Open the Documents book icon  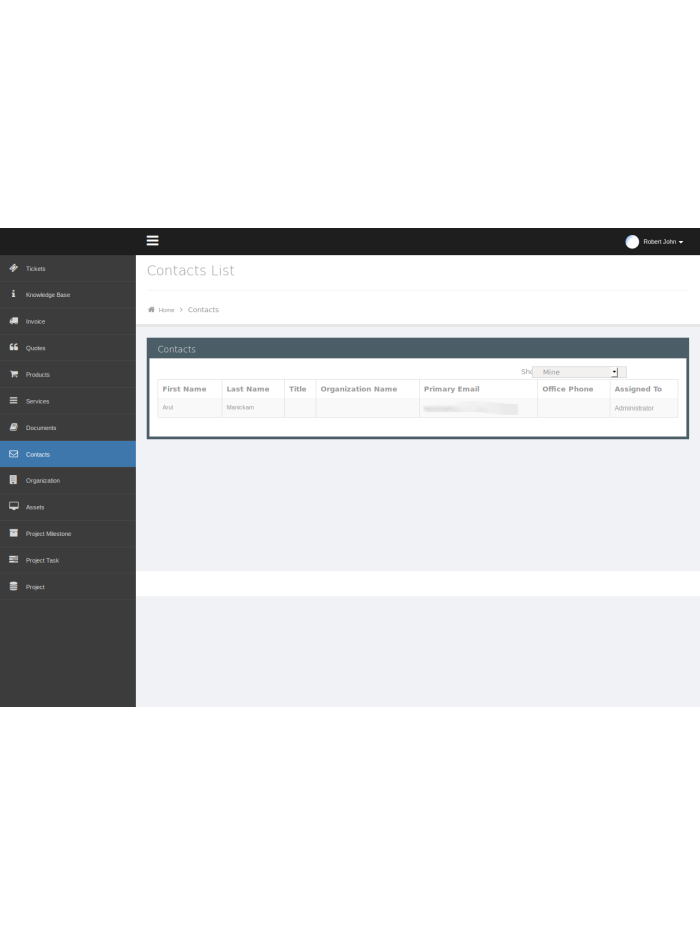pyautogui.click(x=14, y=427)
